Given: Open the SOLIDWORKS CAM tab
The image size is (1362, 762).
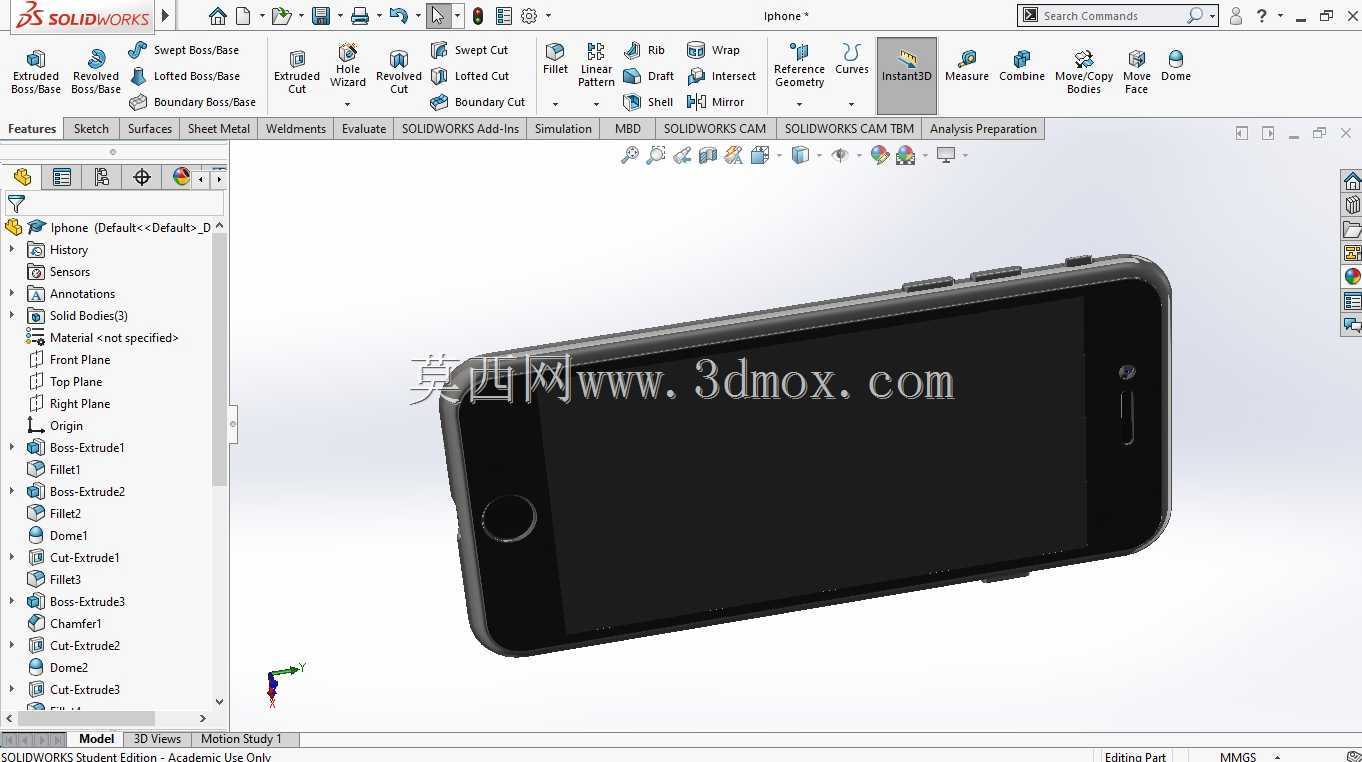Looking at the screenshot, I should 715,128.
